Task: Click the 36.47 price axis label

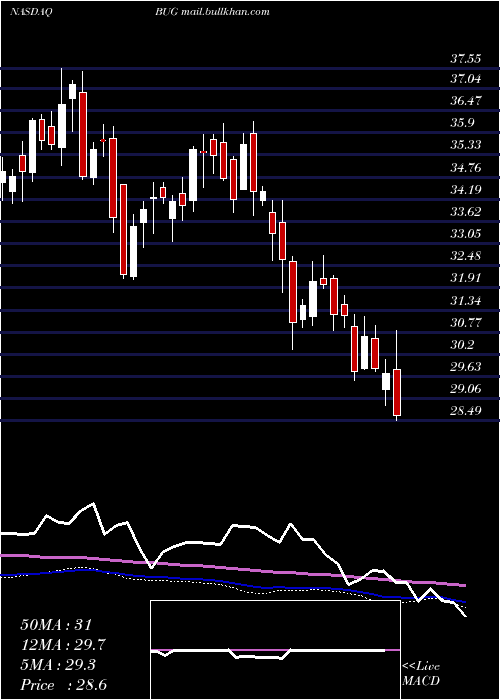Action: (x=465, y=101)
